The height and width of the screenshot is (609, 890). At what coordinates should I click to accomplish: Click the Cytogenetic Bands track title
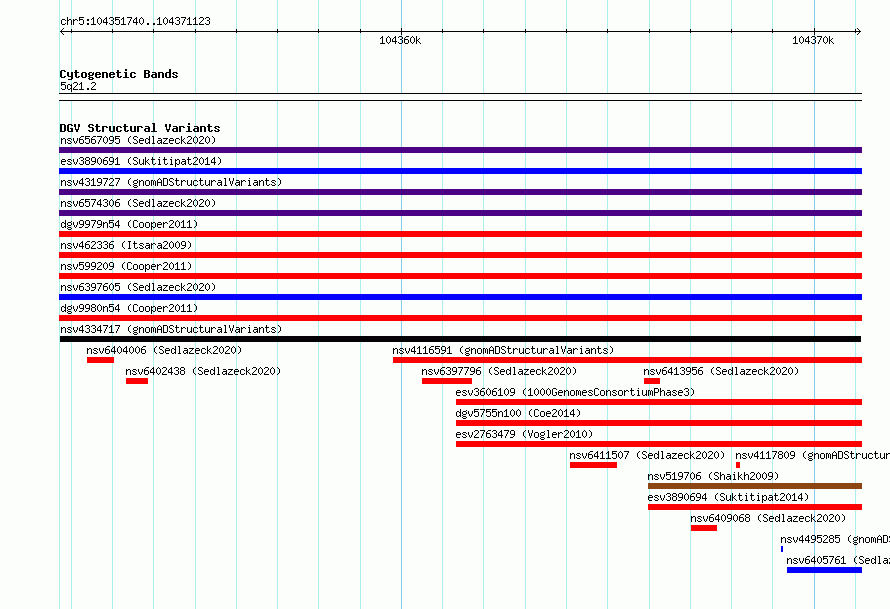click(x=119, y=74)
